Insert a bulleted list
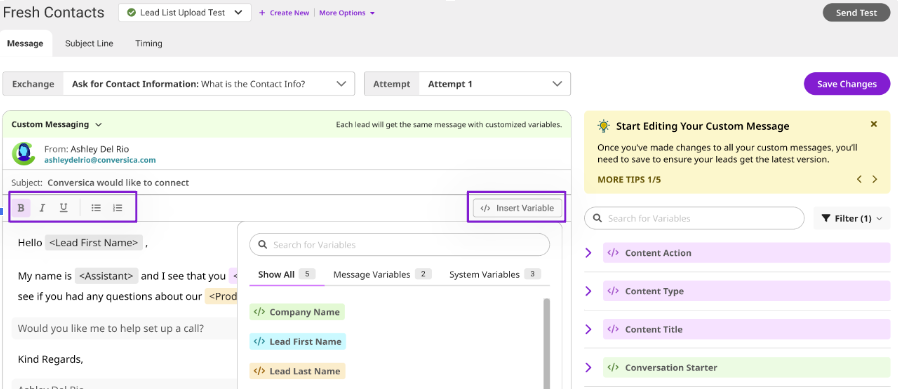898x389 pixels. point(96,208)
